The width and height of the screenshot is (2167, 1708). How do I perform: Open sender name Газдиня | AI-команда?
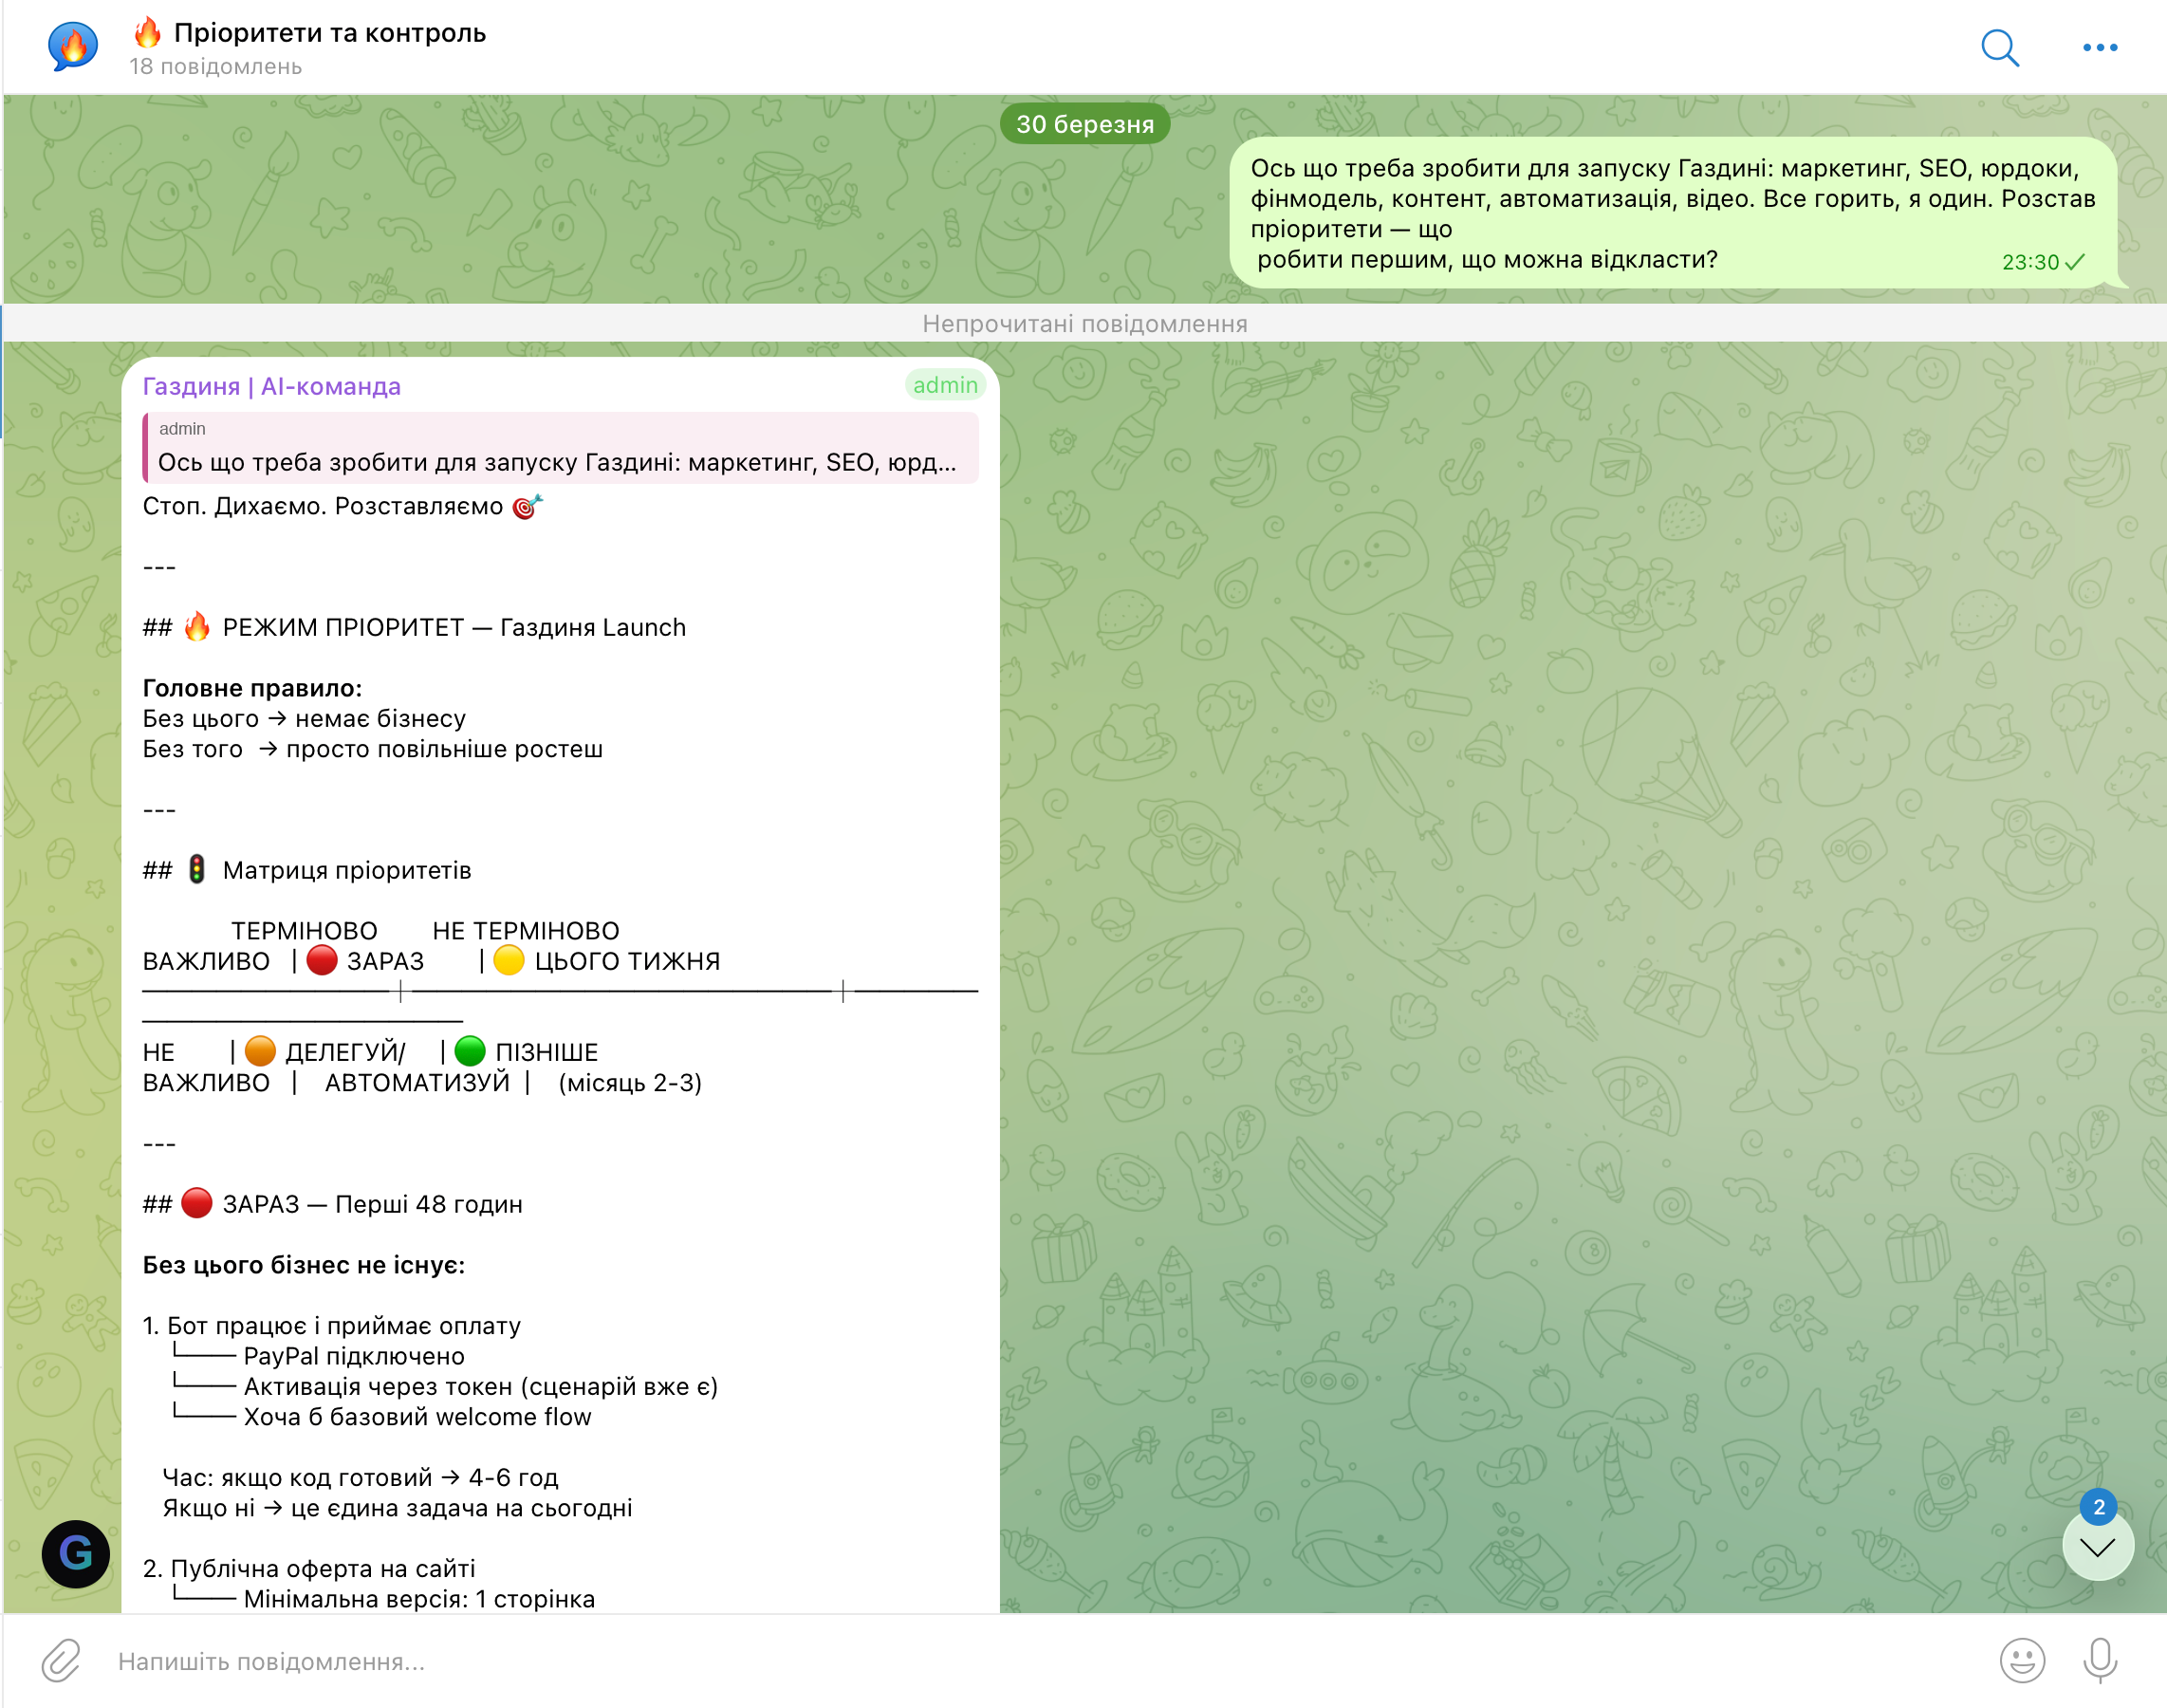click(x=271, y=386)
